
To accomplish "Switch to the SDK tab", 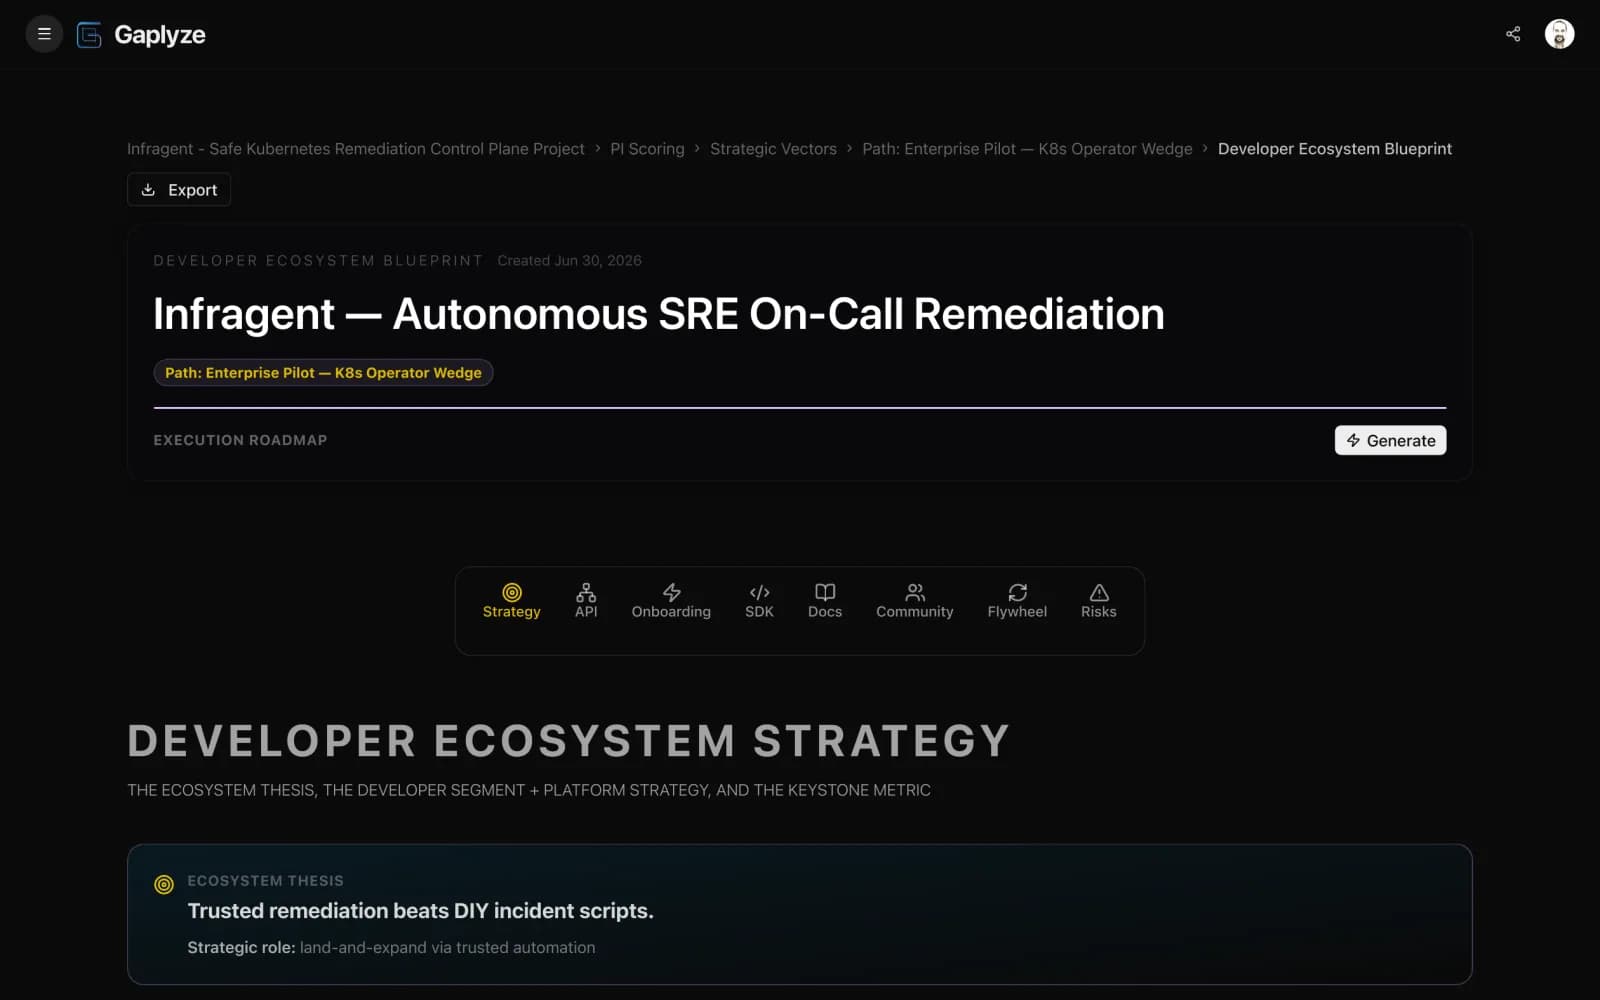I will tap(759, 601).
